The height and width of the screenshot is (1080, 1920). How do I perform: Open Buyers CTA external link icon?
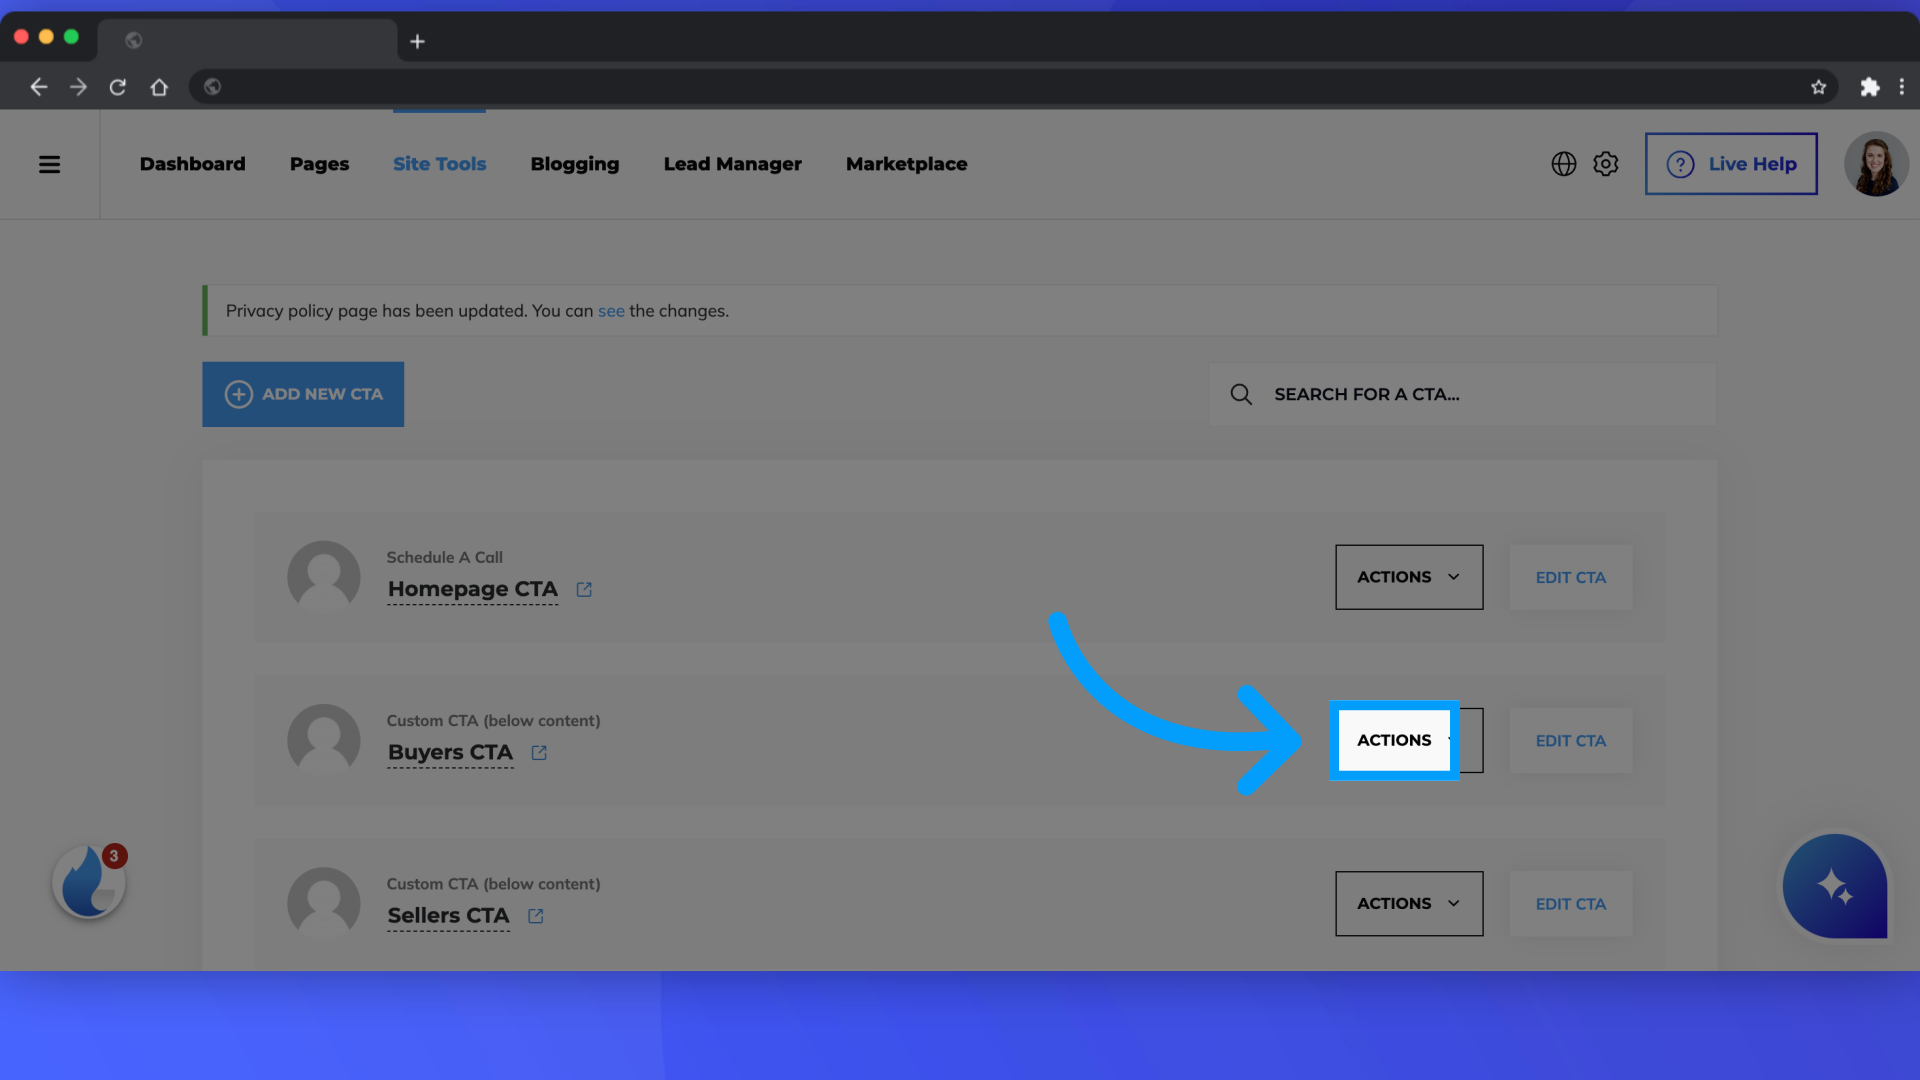coord(539,753)
